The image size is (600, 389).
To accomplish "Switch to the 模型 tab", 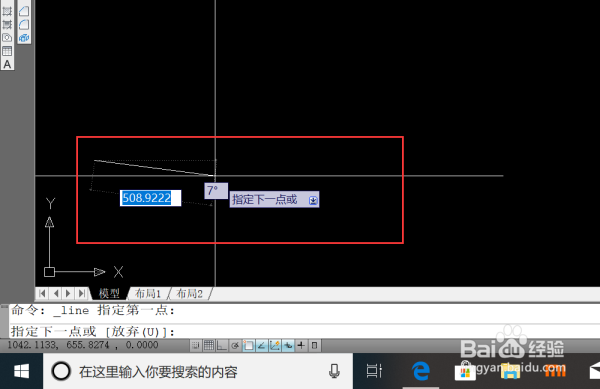I will pyautogui.click(x=109, y=293).
